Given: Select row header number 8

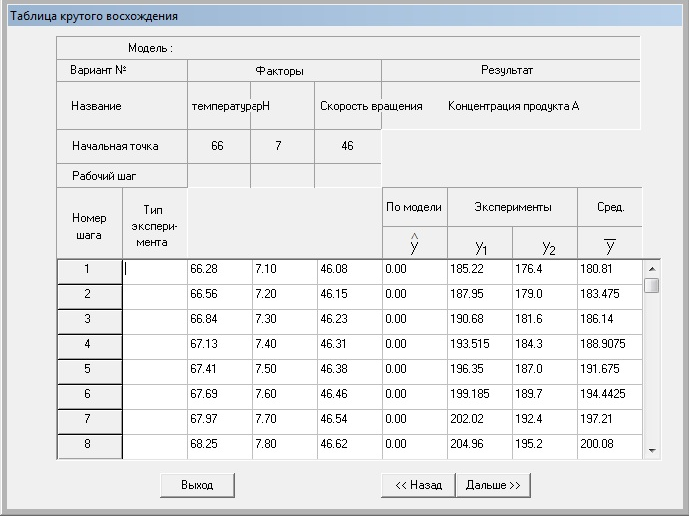Looking at the screenshot, I should (90, 447).
